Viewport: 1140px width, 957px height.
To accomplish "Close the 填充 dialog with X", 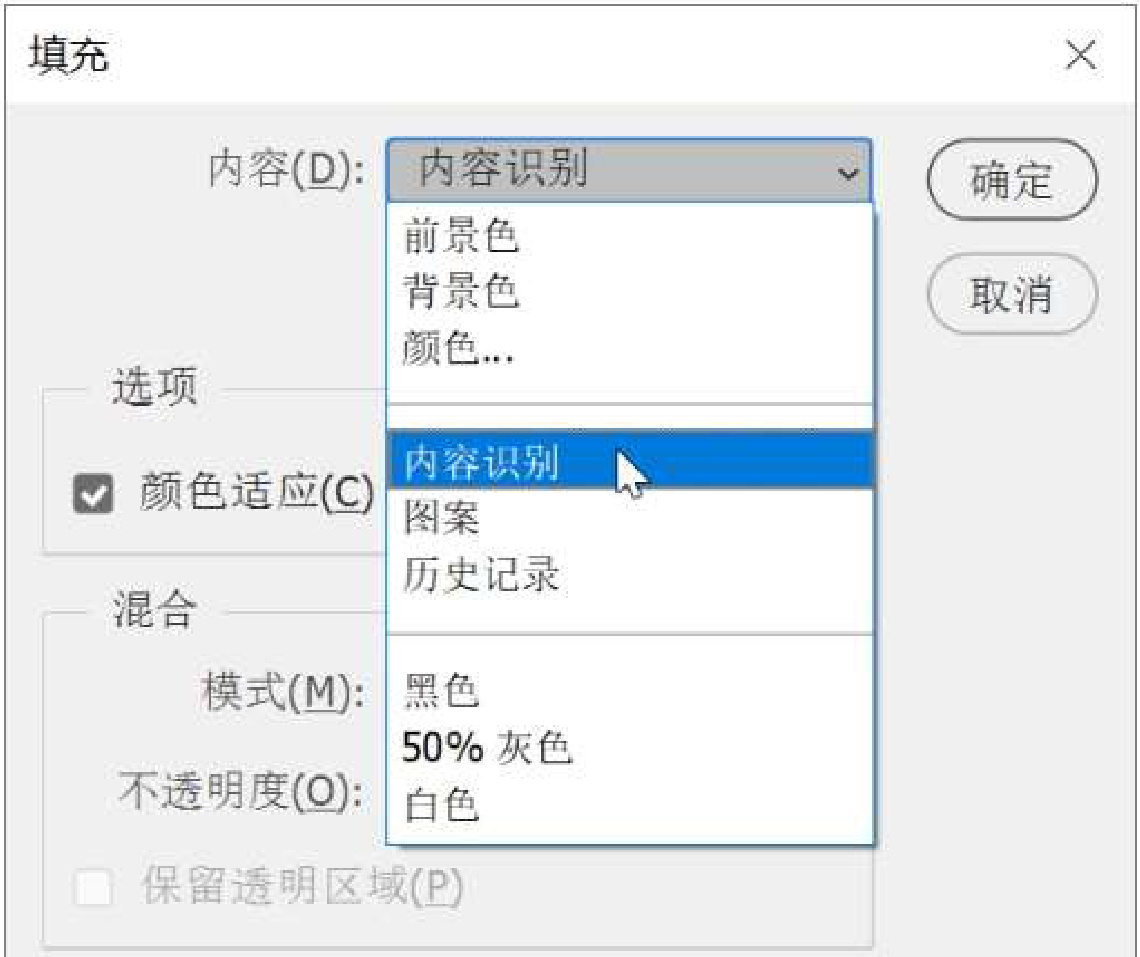I will click(1081, 56).
